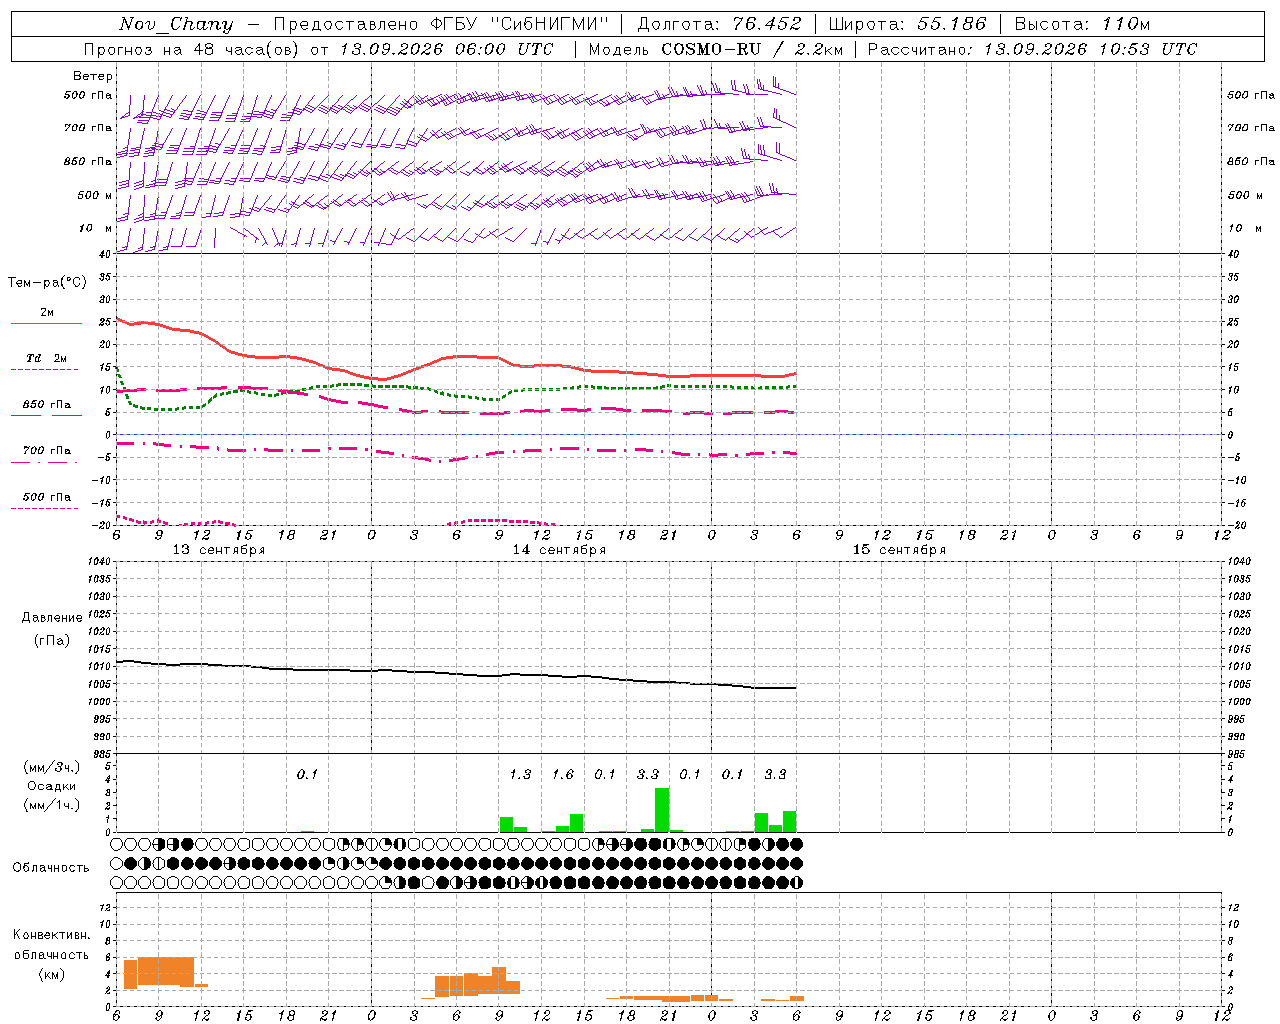Click the first orange convective cloud bar
1280x1024 pixels.
(130, 975)
